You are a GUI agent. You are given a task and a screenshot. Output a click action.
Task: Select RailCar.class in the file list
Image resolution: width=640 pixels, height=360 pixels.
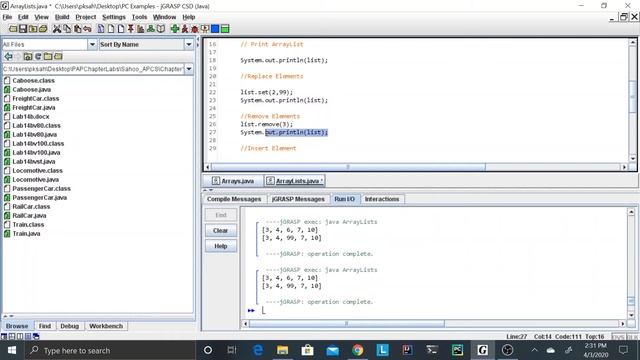(x=31, y=206)
